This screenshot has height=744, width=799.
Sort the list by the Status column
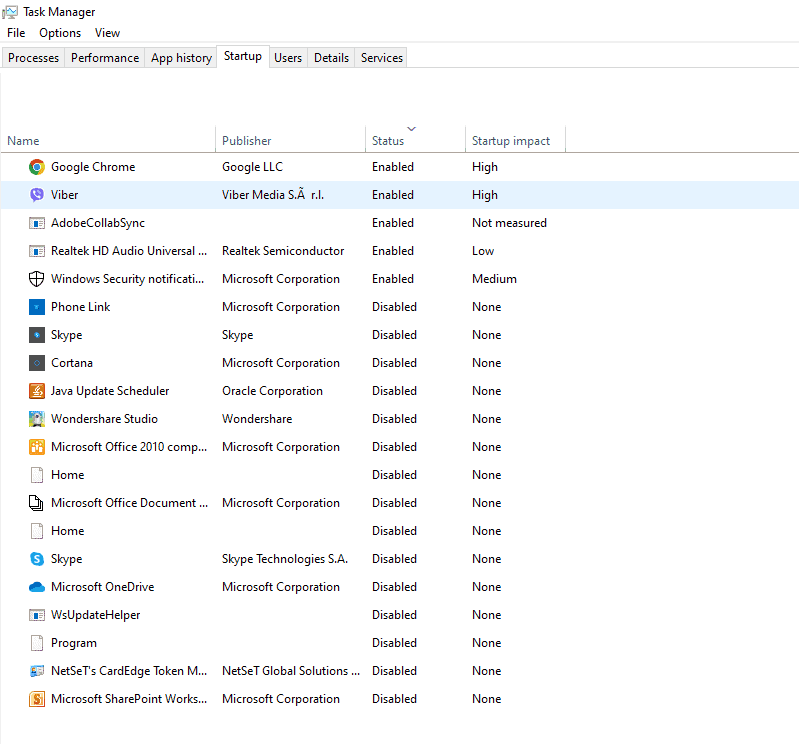point(388,141)
